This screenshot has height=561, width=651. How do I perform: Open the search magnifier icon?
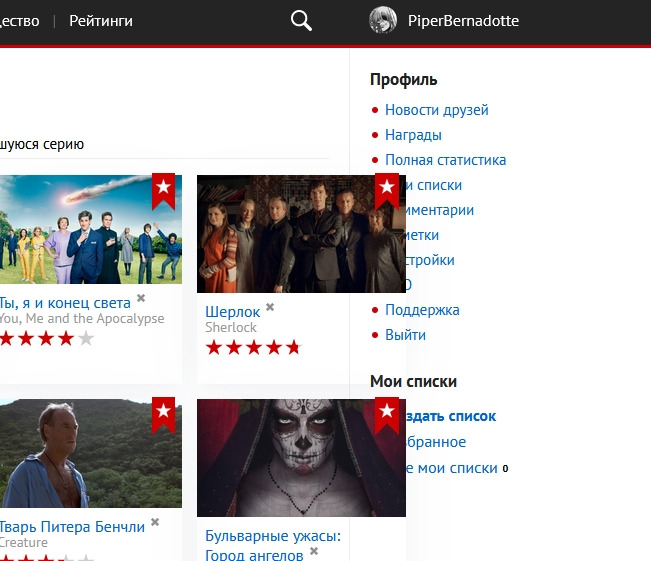301,21
